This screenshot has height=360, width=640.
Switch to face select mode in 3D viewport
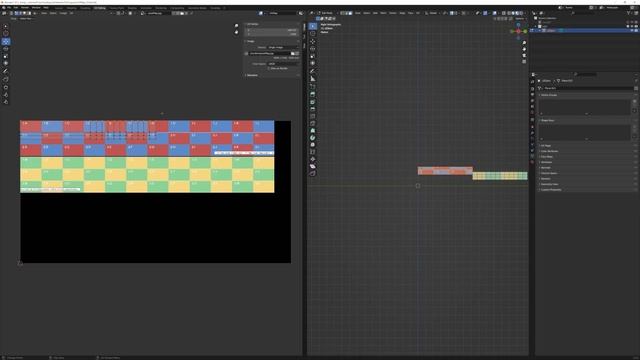[x=350, y=13]
